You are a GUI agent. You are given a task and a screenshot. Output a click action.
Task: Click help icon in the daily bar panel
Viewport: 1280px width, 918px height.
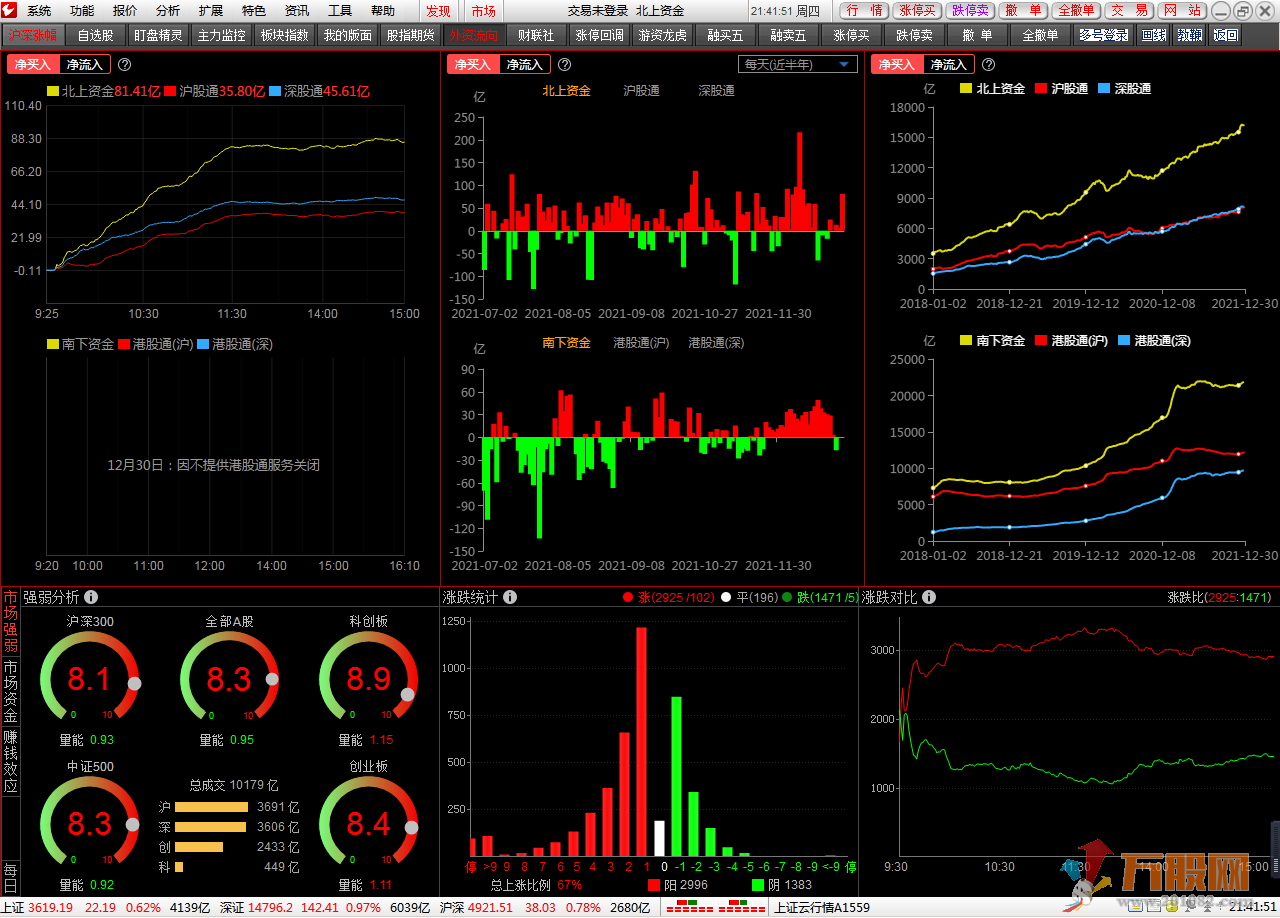(x=565, y=64)
